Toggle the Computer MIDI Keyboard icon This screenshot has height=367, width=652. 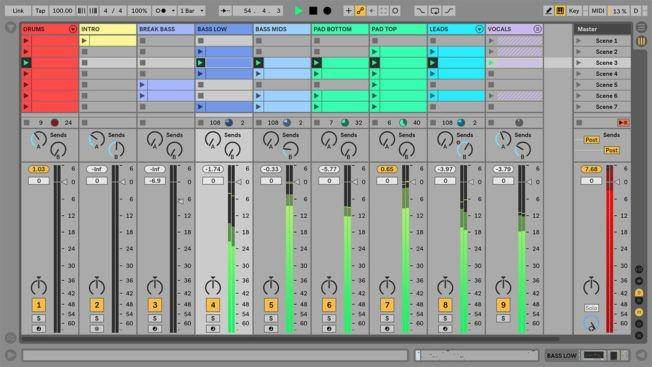pyautogui.click(x=560, y=11)
